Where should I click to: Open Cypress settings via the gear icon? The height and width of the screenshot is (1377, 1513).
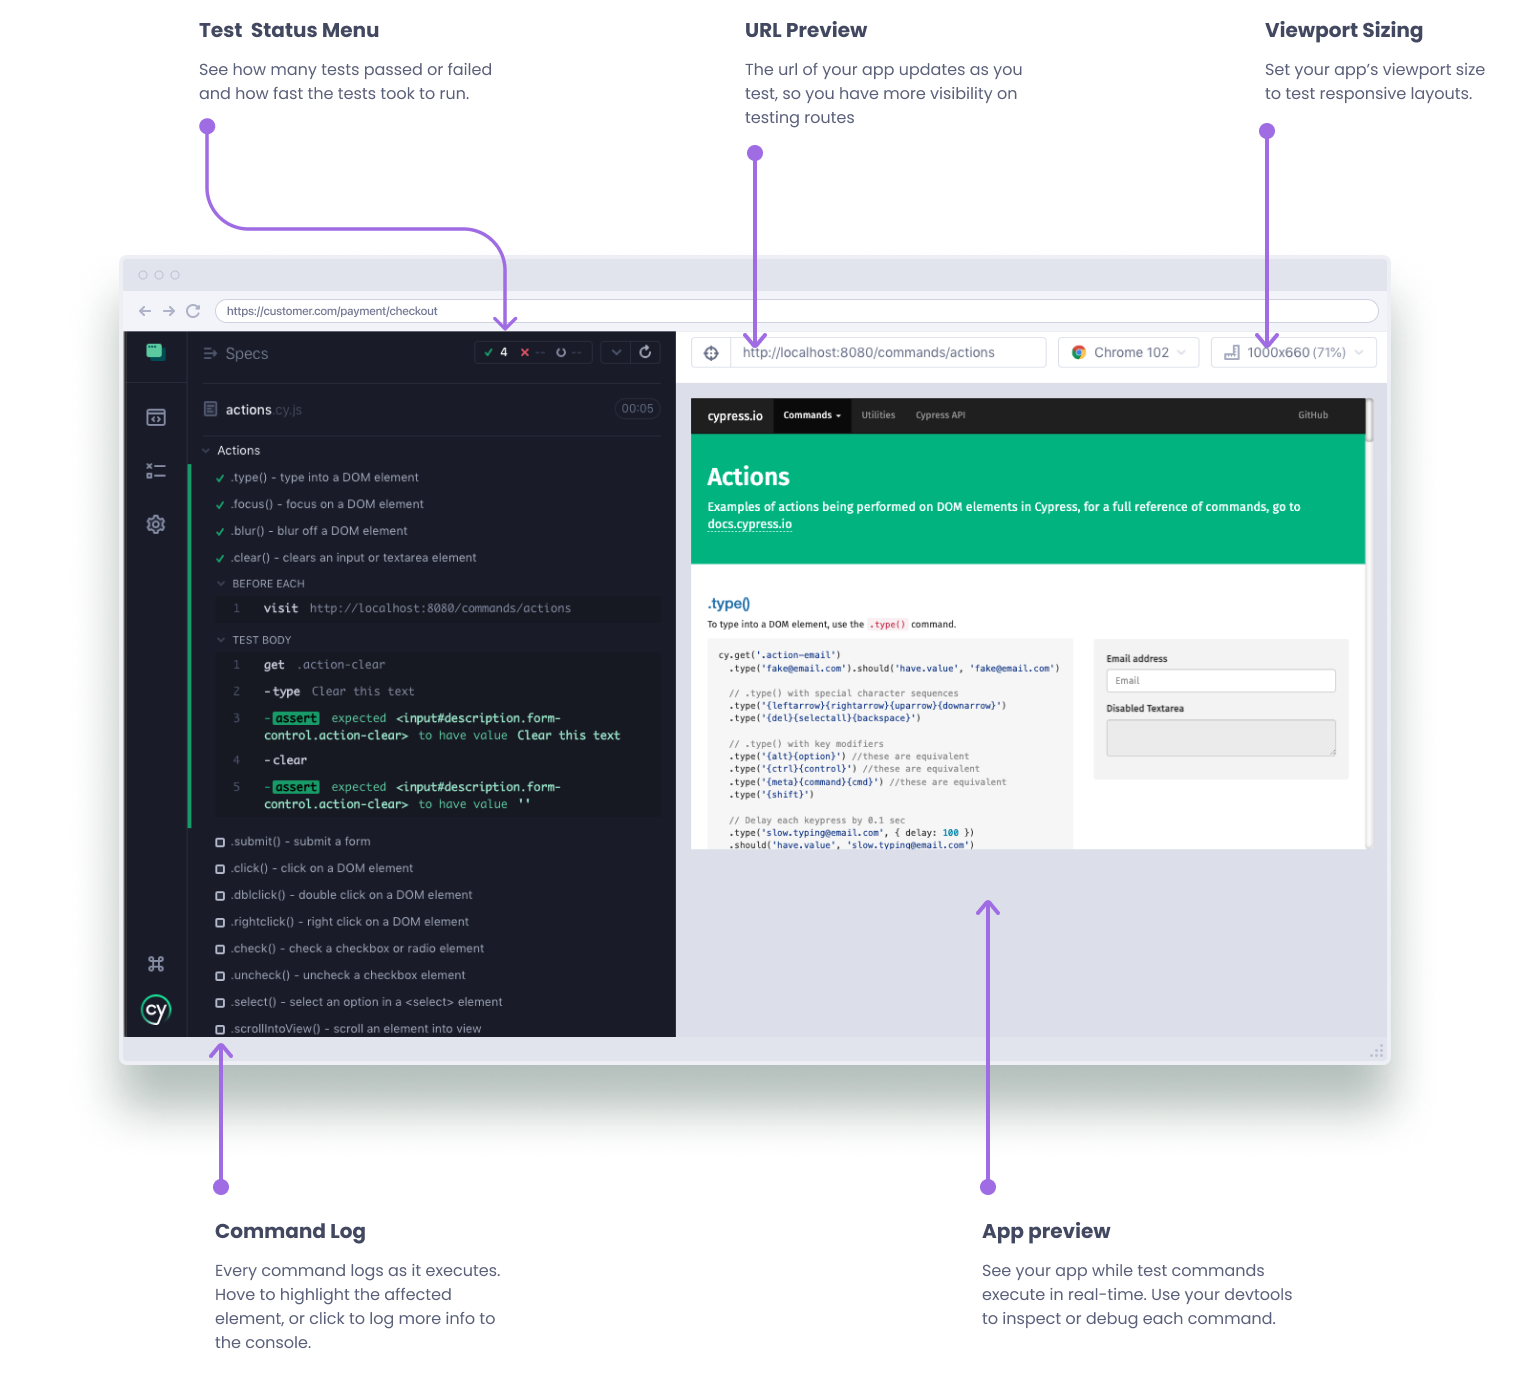click(x=156, y=523)
